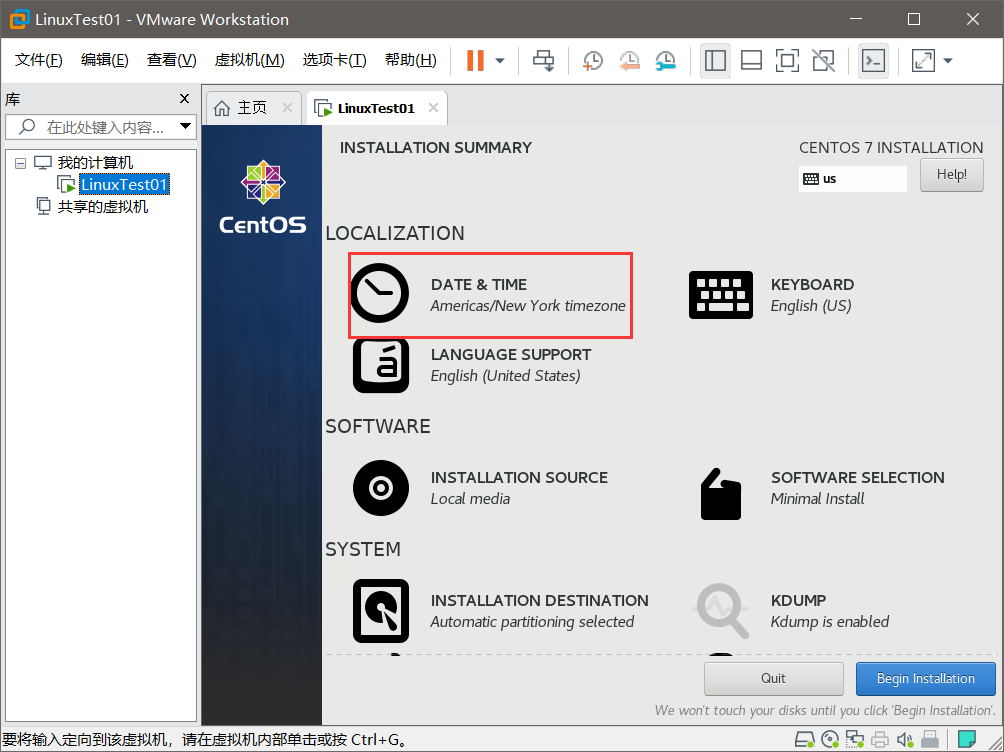The width and height of the screenshot is (1004, 752).
Task: Open the power options dropdown arrow
Action: (500, 61)
